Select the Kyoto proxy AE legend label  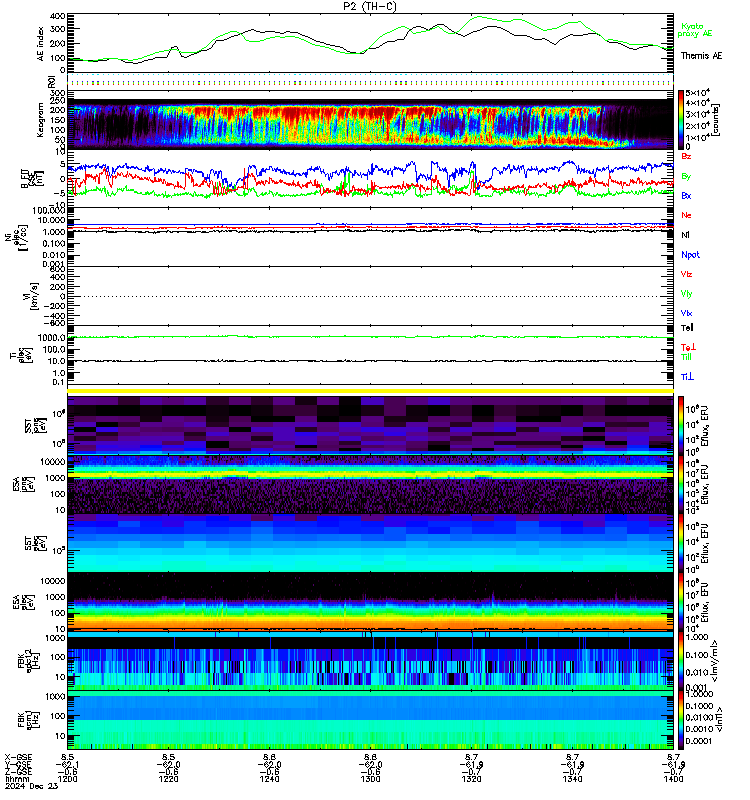click(x=694, y=30)
